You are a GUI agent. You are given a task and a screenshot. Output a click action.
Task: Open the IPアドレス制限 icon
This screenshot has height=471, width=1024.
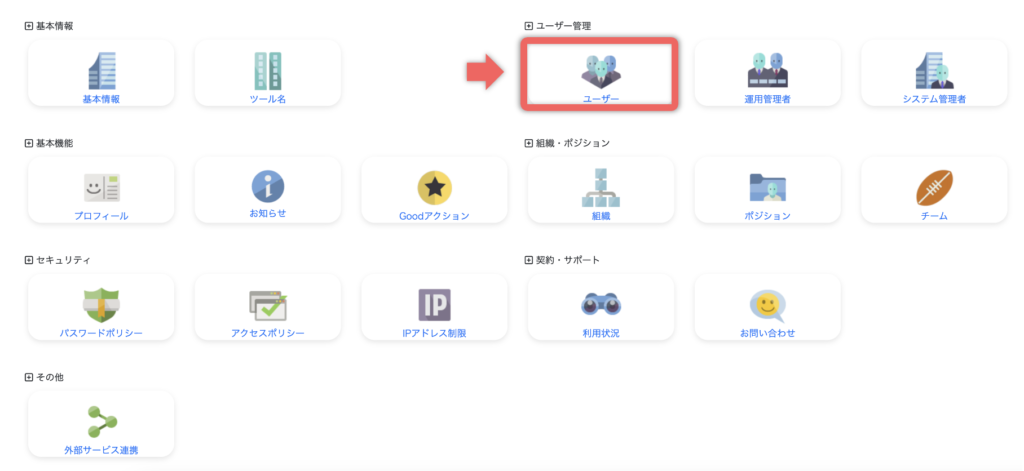[x=434, y=304]
